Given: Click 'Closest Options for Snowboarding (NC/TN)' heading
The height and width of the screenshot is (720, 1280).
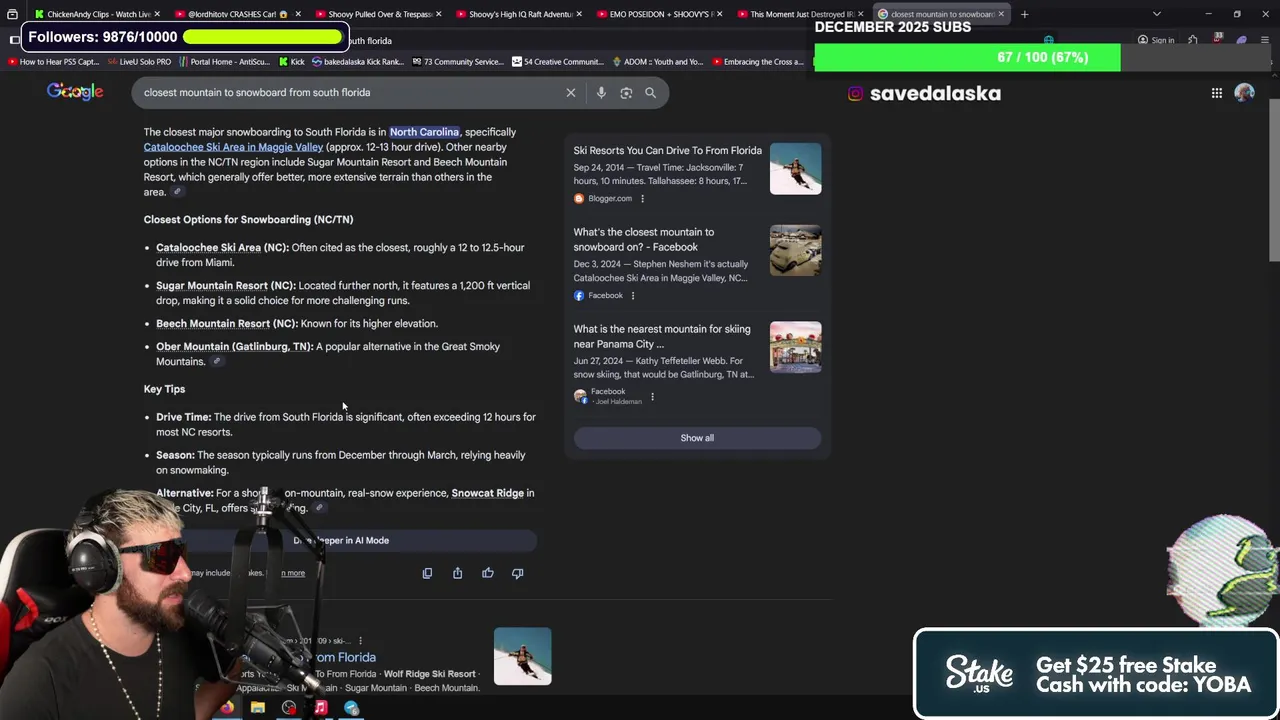Looking at the screenshot, I should click(248, 220).
